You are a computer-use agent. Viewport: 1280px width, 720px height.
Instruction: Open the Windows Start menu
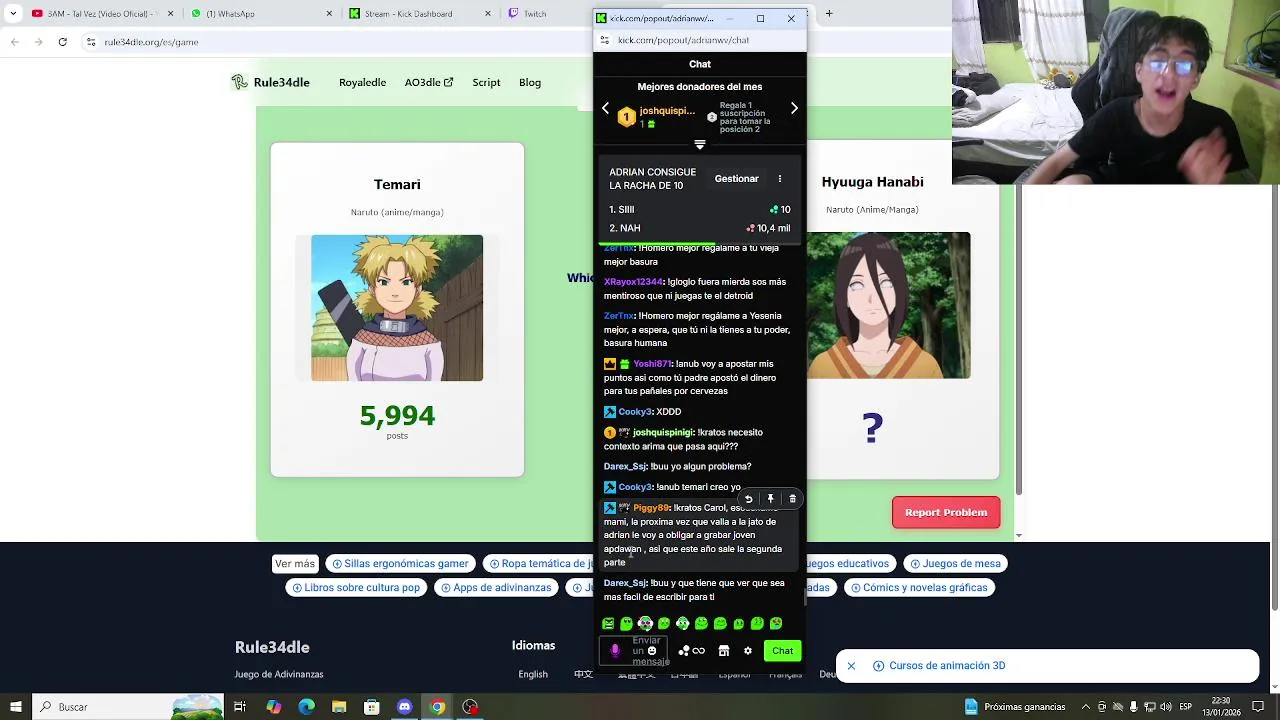pyautogui.click(x=15, y=707)
